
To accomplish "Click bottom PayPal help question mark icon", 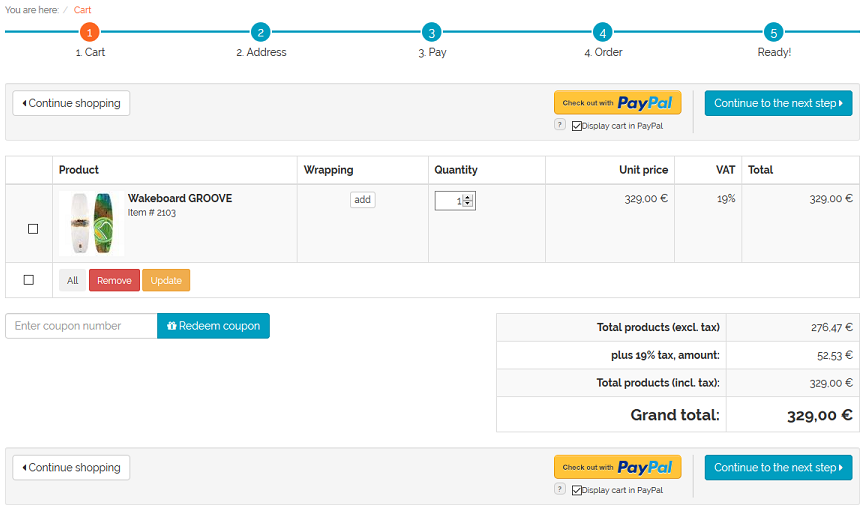I will coord(560,489).
